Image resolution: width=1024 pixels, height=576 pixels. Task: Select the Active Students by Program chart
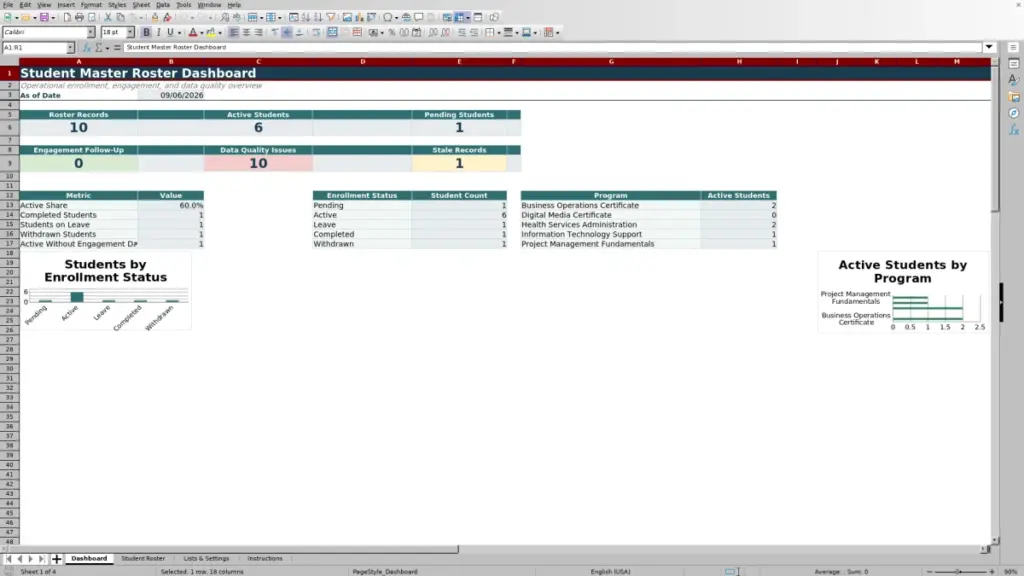pyautogui.click(x=903, y=293)
